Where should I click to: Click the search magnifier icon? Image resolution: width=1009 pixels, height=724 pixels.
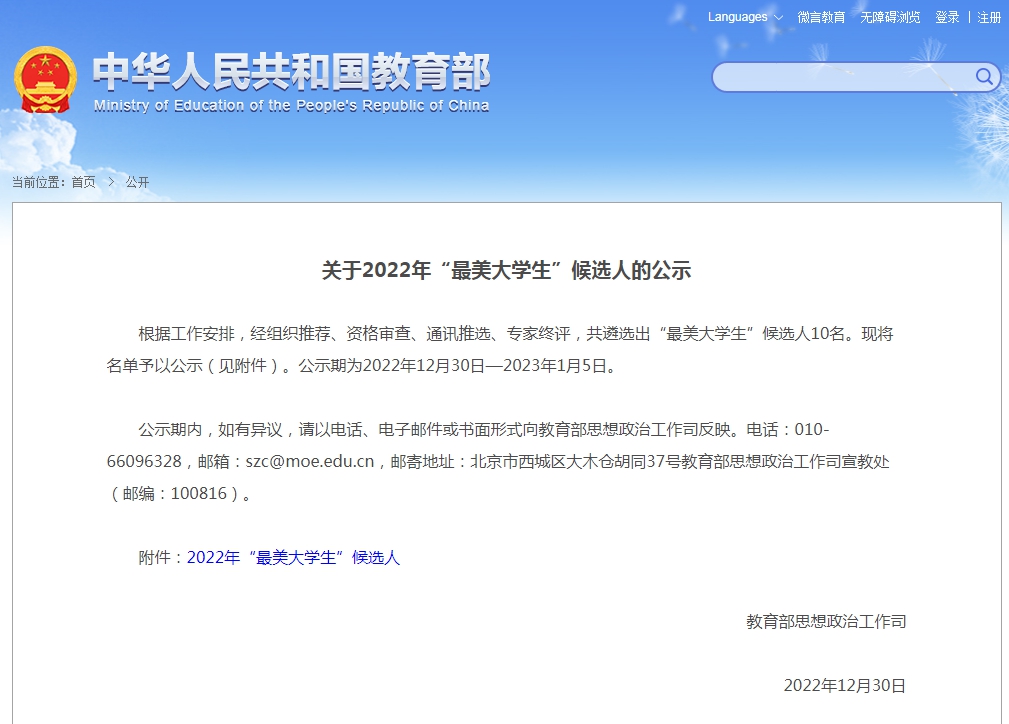click(984, 77)
